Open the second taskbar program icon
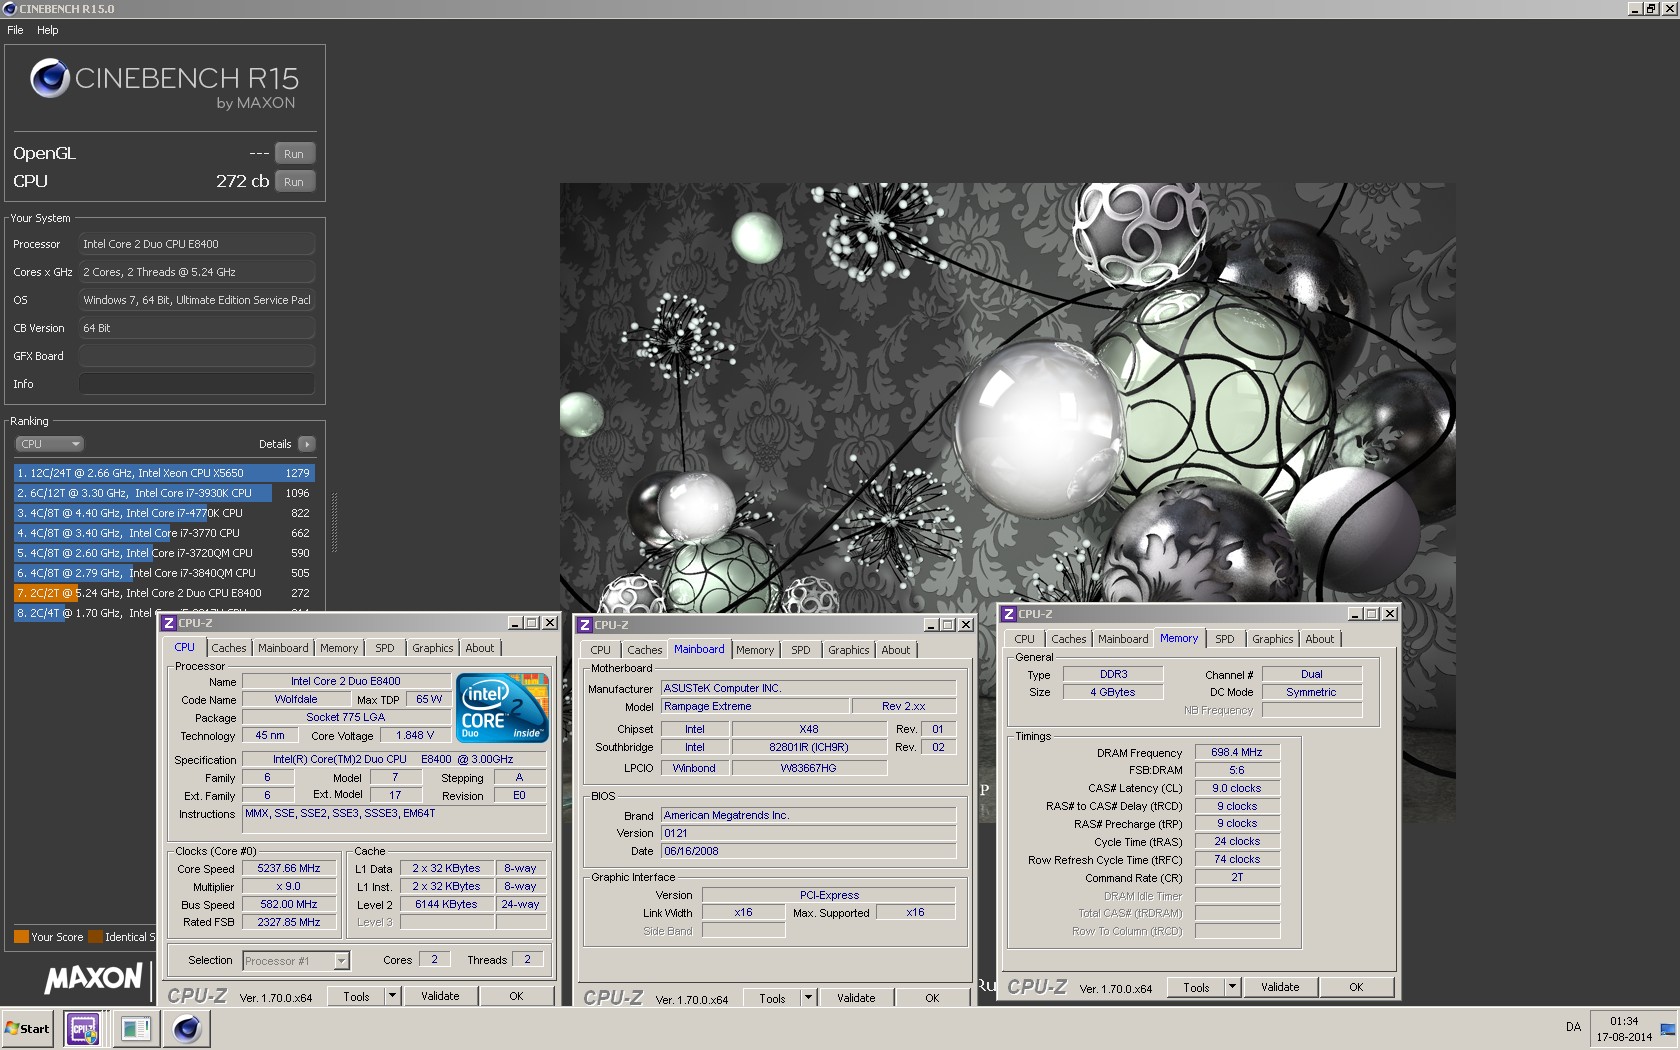The image size is (1680, 1050). 135,1028
